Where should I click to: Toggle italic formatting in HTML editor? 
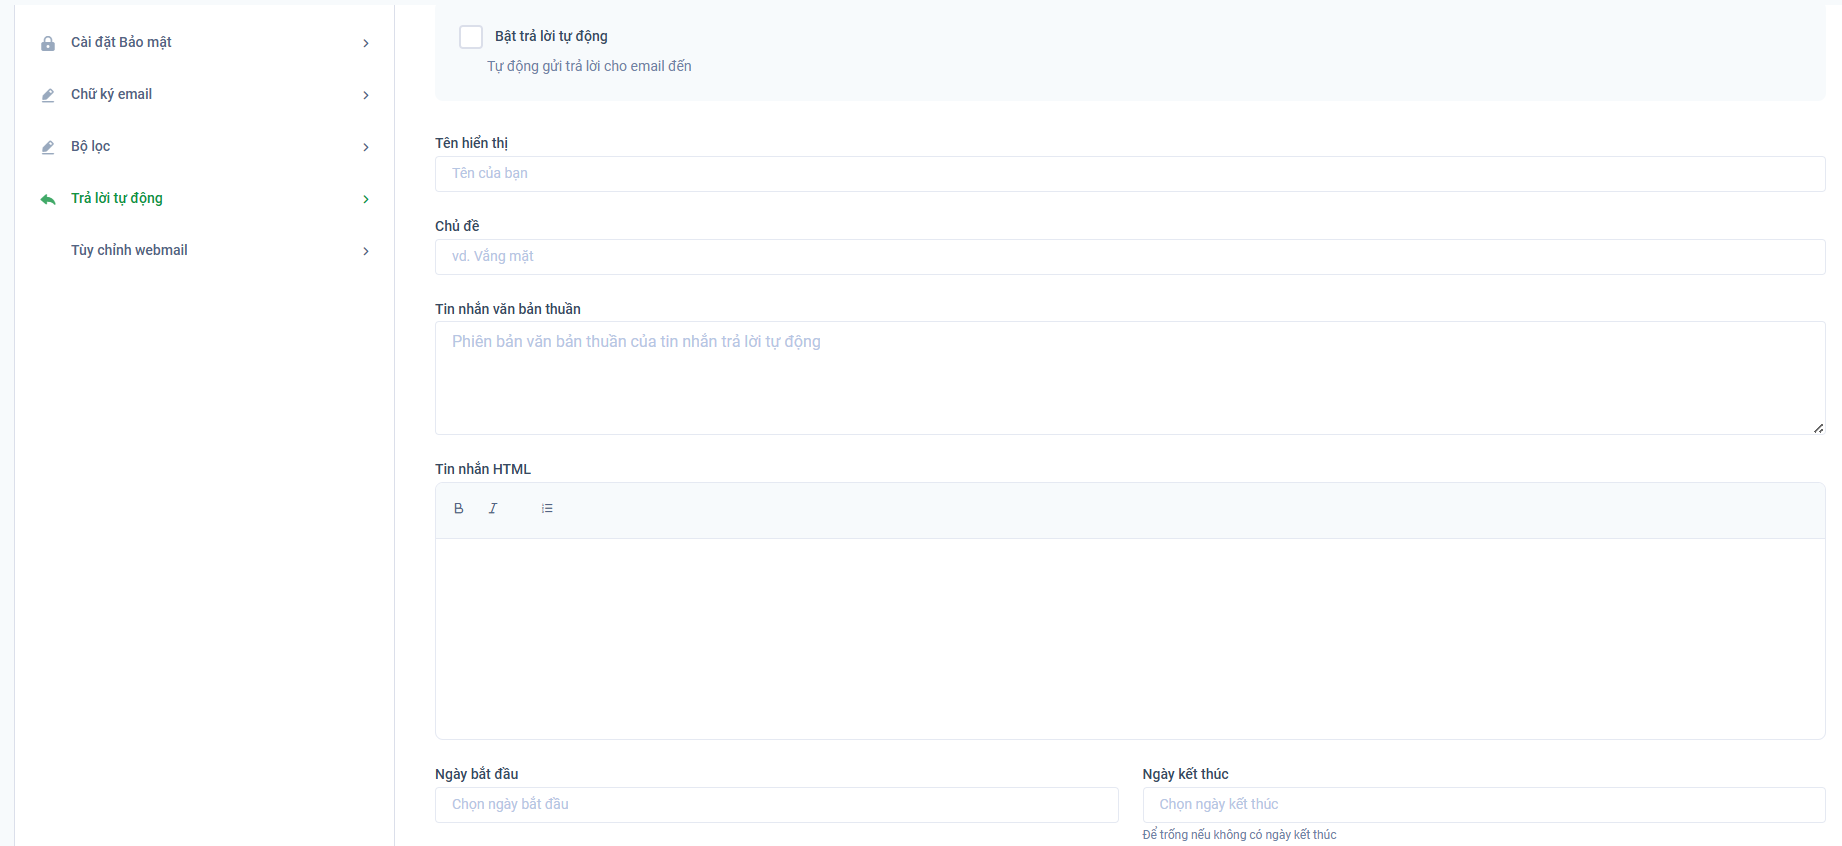[493, 509]
